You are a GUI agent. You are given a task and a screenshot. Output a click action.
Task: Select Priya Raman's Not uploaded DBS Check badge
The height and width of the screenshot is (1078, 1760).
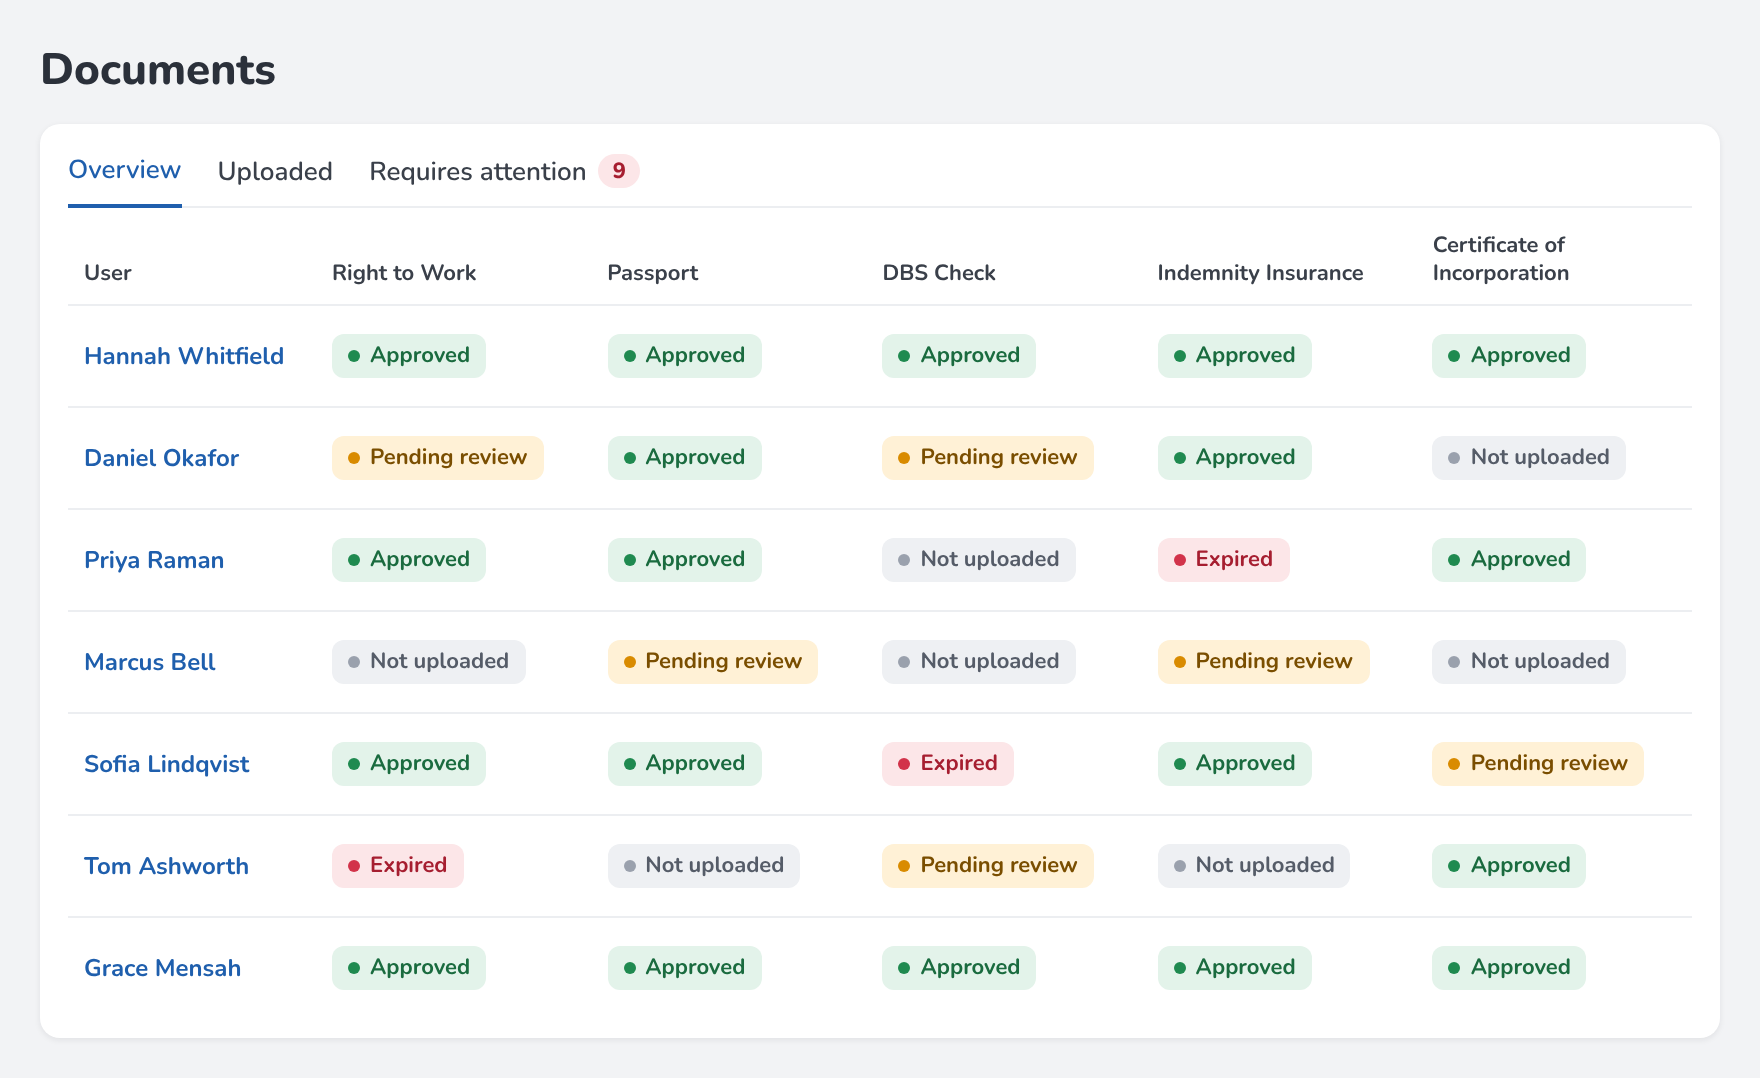click(x=979, y=560)
